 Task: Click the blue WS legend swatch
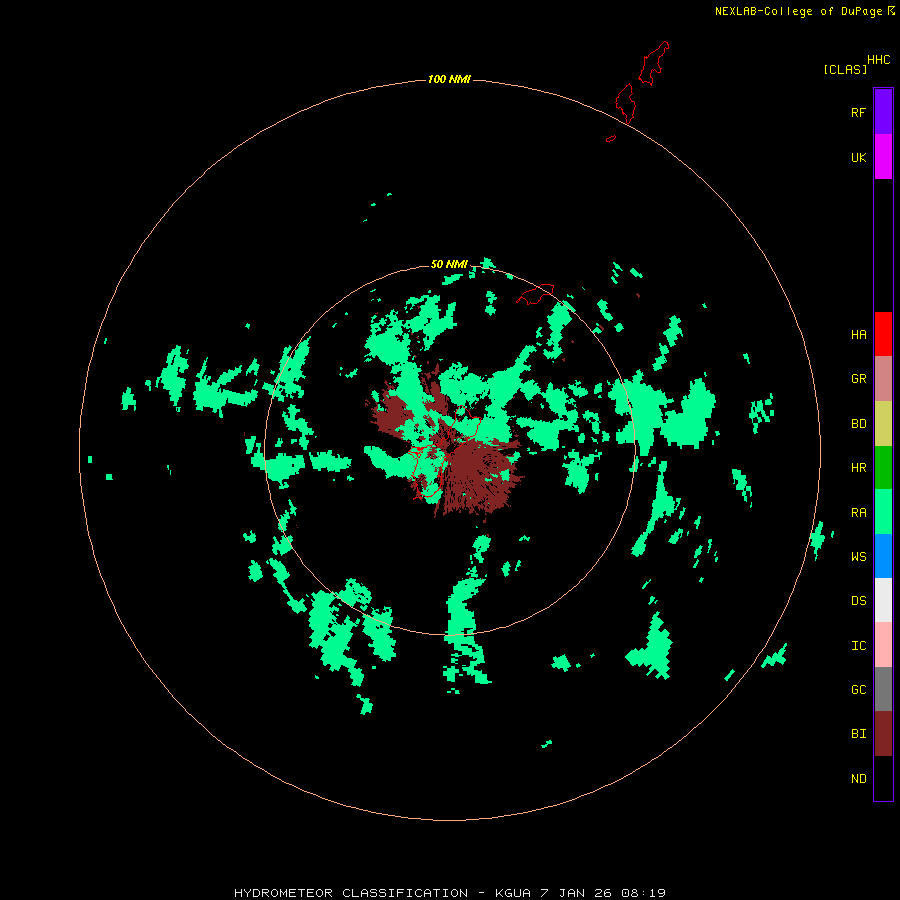883,556
